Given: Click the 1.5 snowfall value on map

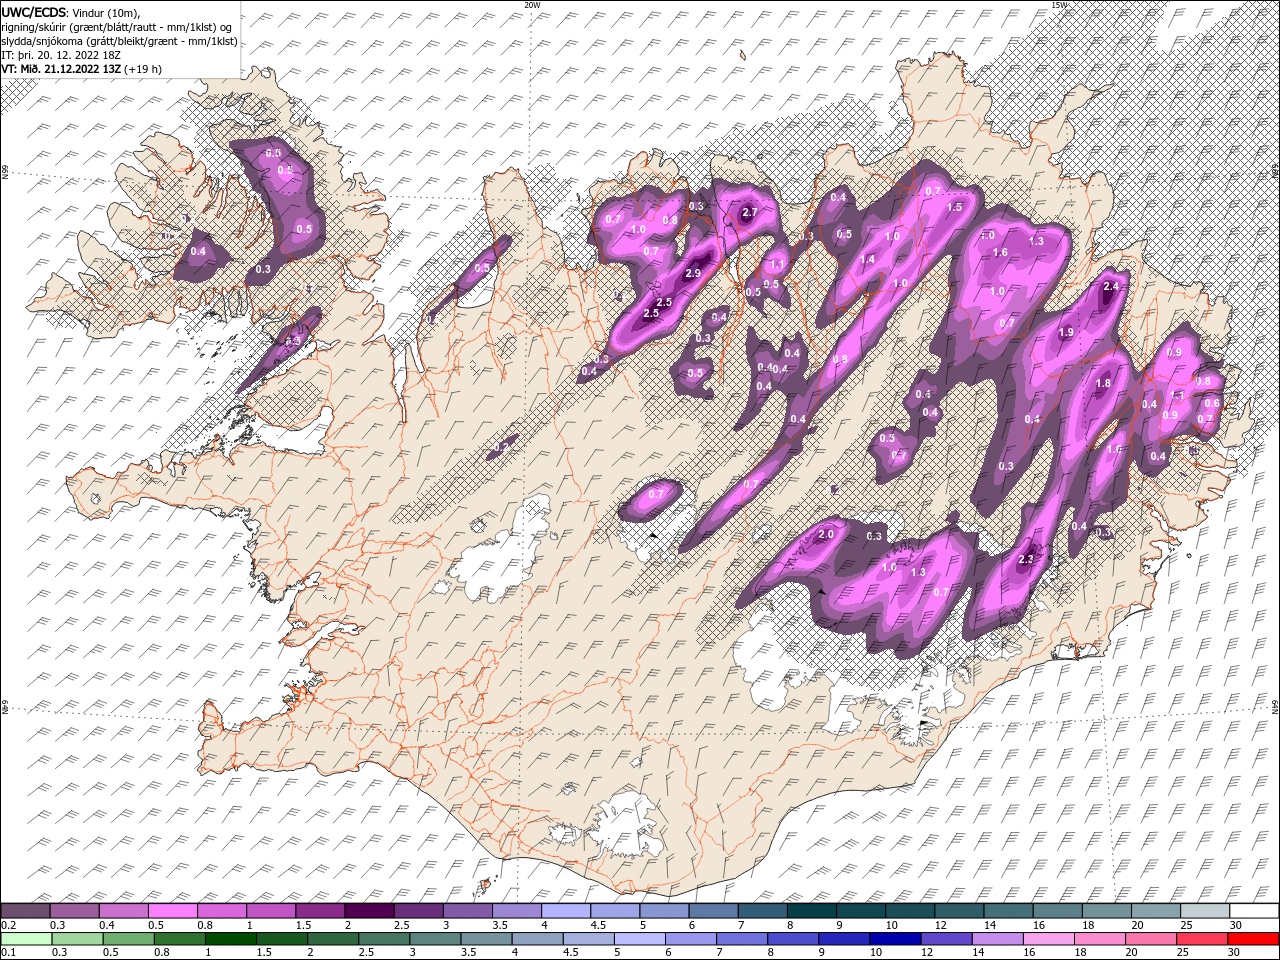Looking at the screenshot, I should [x=955, y=208].
